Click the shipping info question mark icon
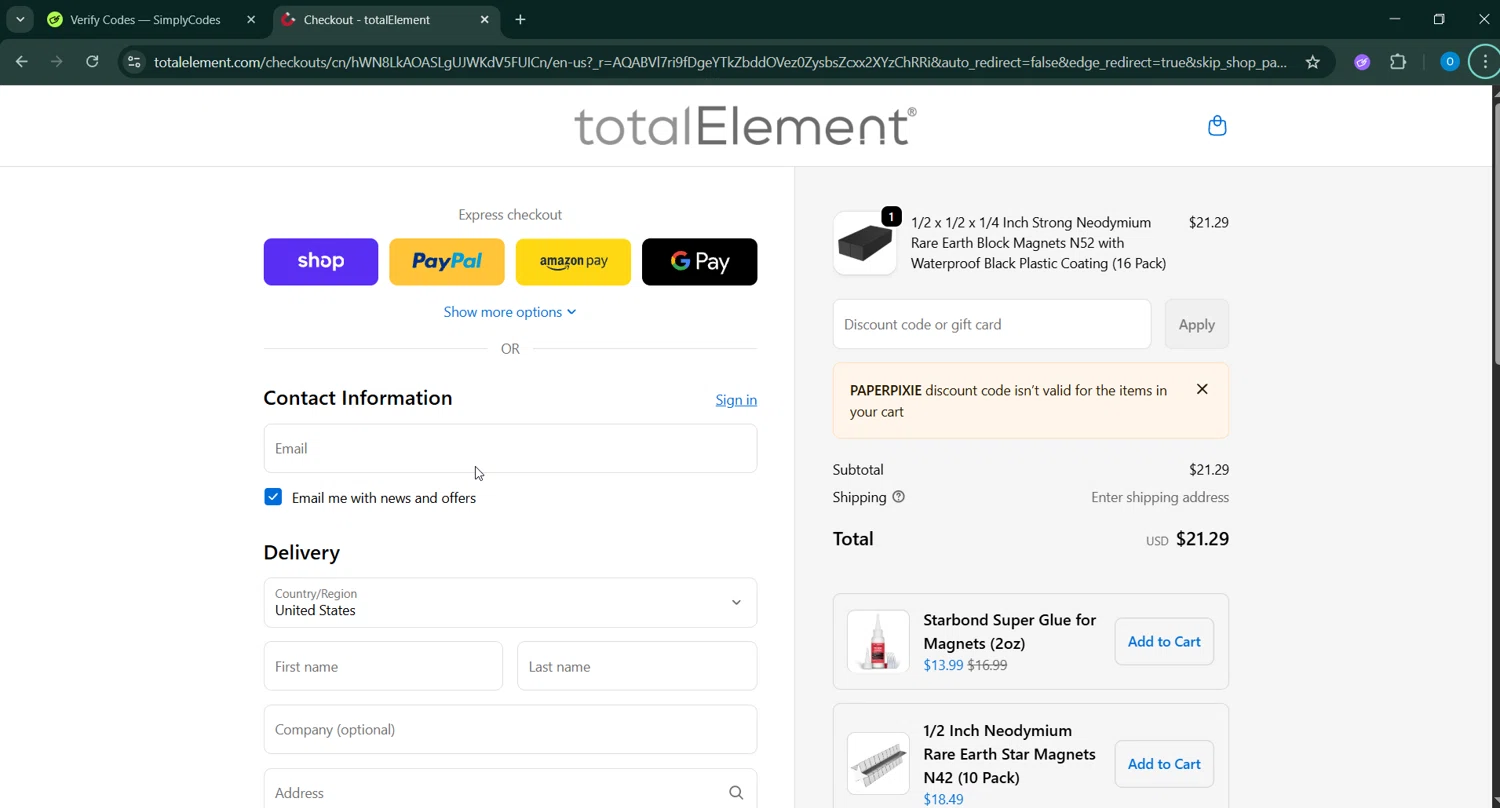This screenshot has height=808, width=1500. pos(898,497)
